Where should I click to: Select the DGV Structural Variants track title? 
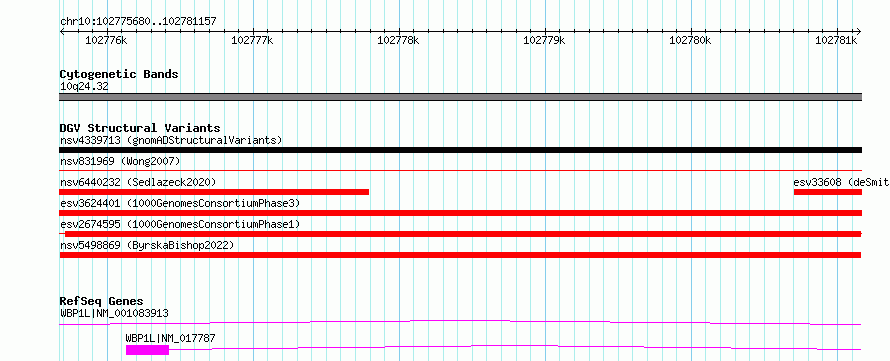coord(140,128)
